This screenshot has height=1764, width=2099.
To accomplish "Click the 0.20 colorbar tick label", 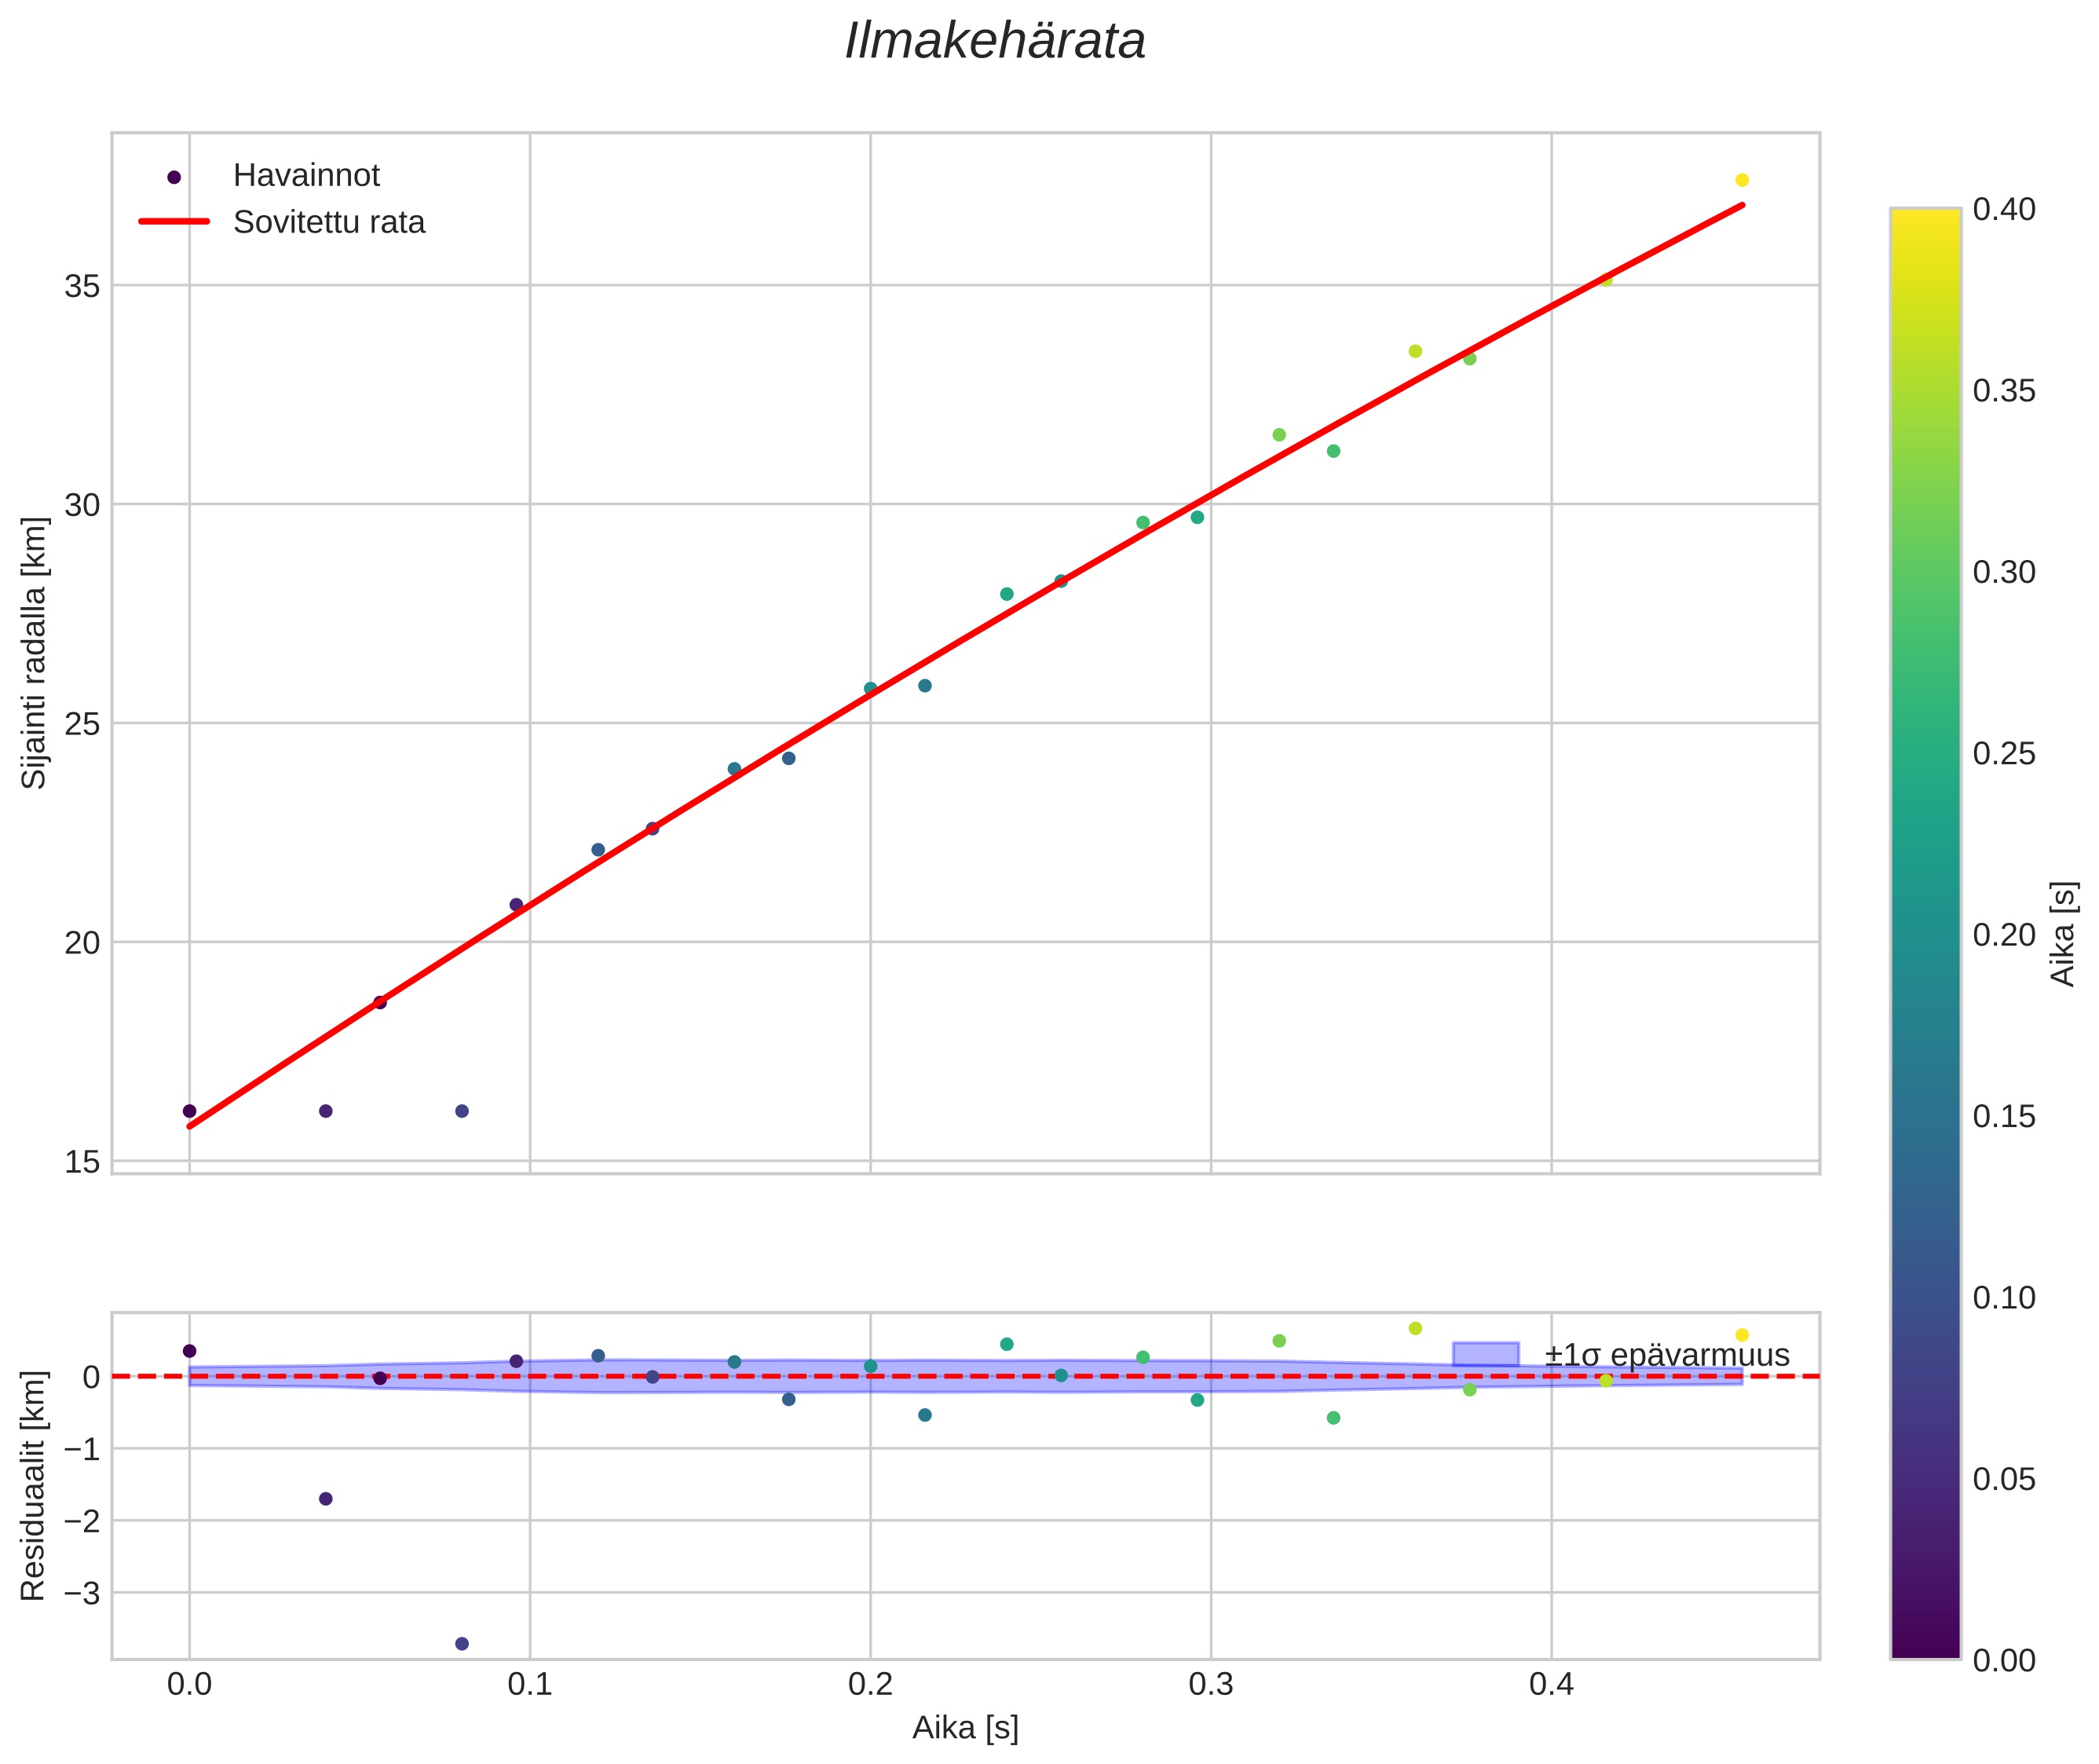I will pos(2004,934).
